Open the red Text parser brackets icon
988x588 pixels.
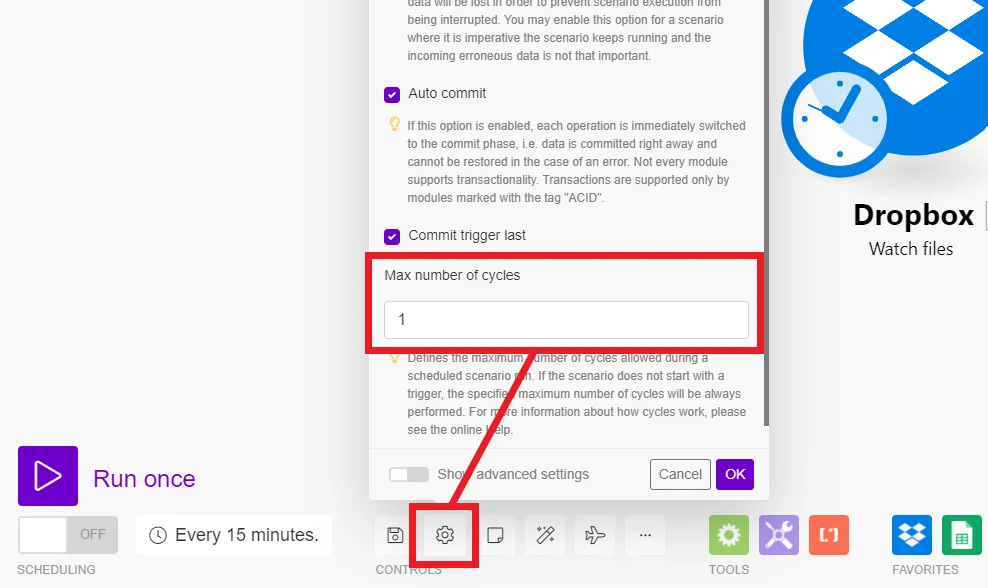pyautogui.click(x=829, y=535)
